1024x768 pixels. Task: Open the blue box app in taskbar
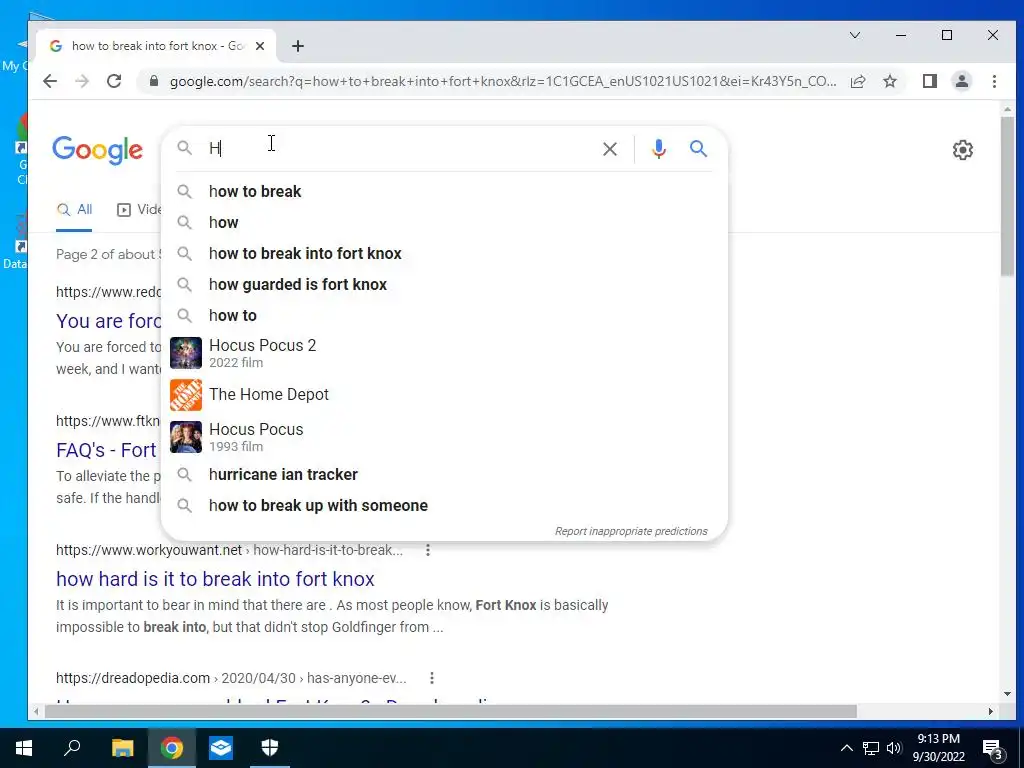221,748
